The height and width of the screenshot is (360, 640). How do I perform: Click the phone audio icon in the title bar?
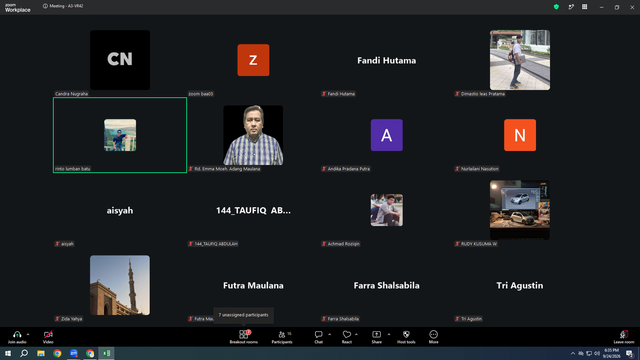click(571, 7)
